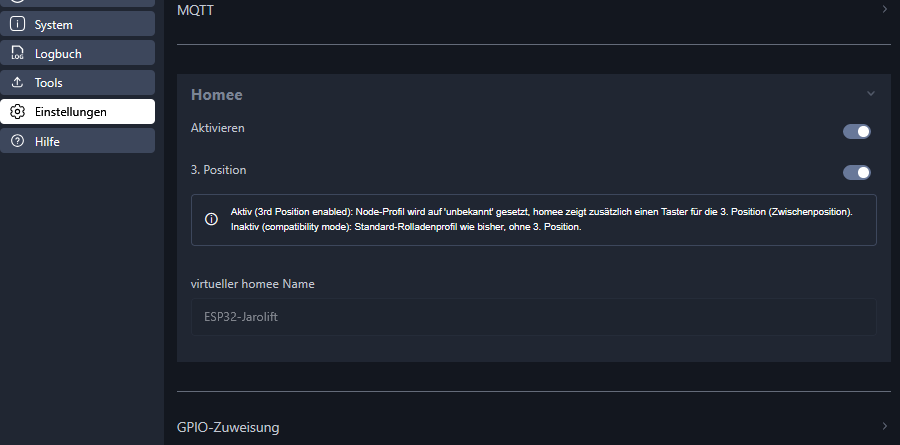Click the Hilfe question mark icon
The width and height of the screenshot is (900, 445).
pyautogui.click(x=18, y=141)
